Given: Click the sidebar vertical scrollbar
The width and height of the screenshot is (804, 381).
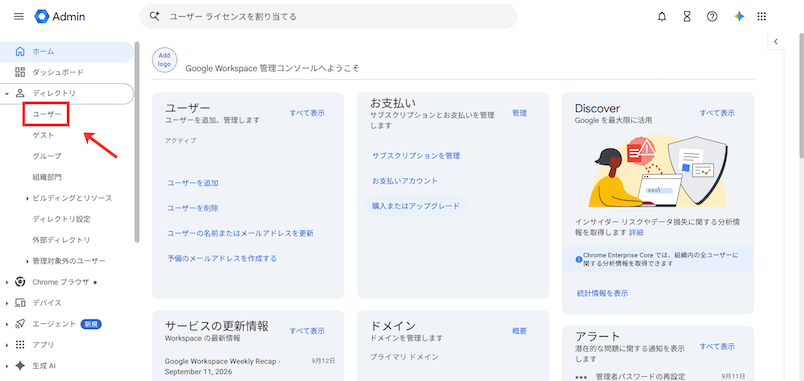Looking at the screenshot, I should pos(136,141).
